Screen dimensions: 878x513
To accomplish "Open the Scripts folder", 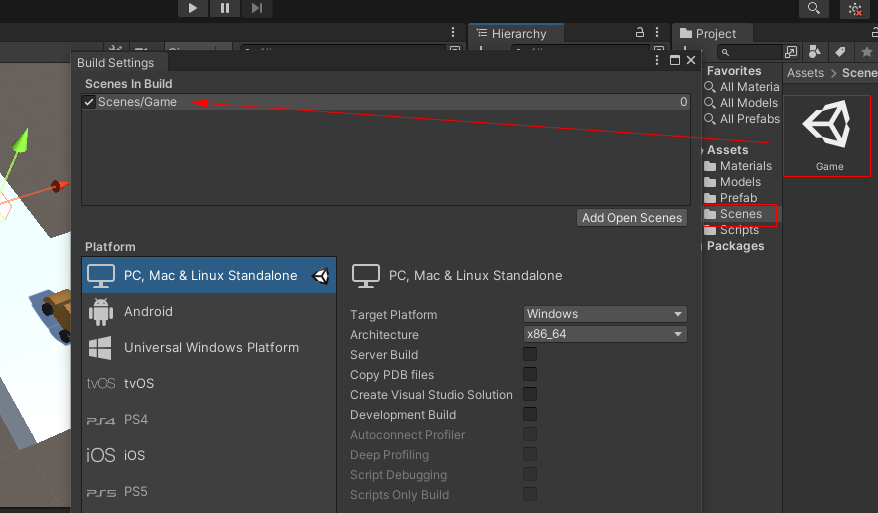I will 732,230.
